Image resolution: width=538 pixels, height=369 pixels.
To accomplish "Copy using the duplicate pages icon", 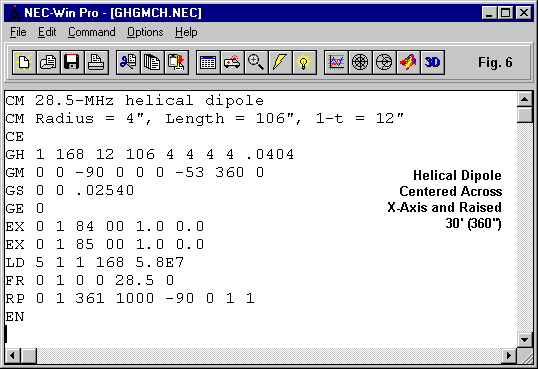I will point(152,62).
